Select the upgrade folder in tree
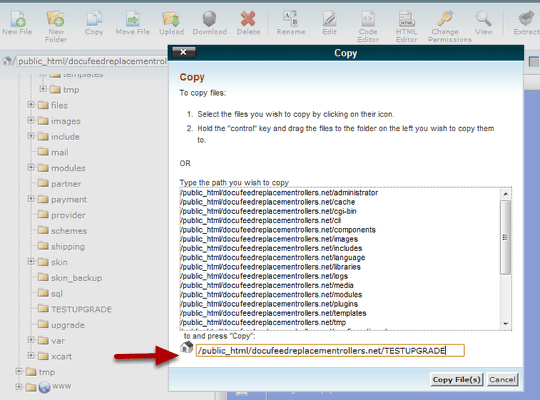 pyautogui.click(x=61, y=325)
